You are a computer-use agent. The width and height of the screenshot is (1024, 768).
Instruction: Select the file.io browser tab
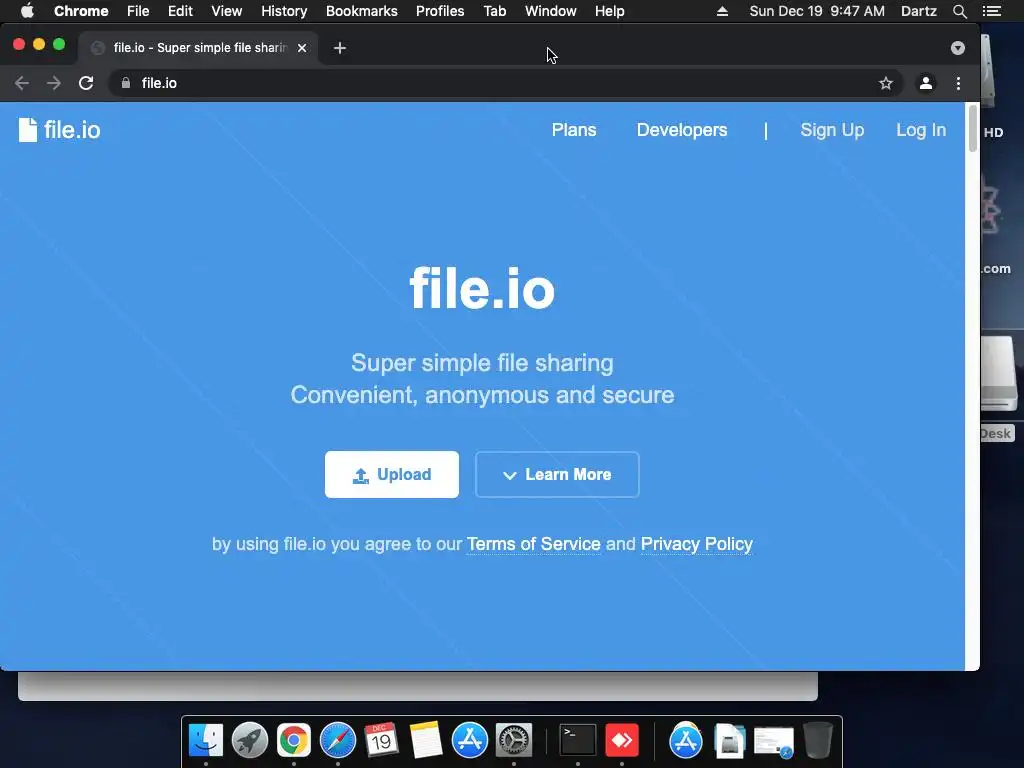tap(199, 48)
